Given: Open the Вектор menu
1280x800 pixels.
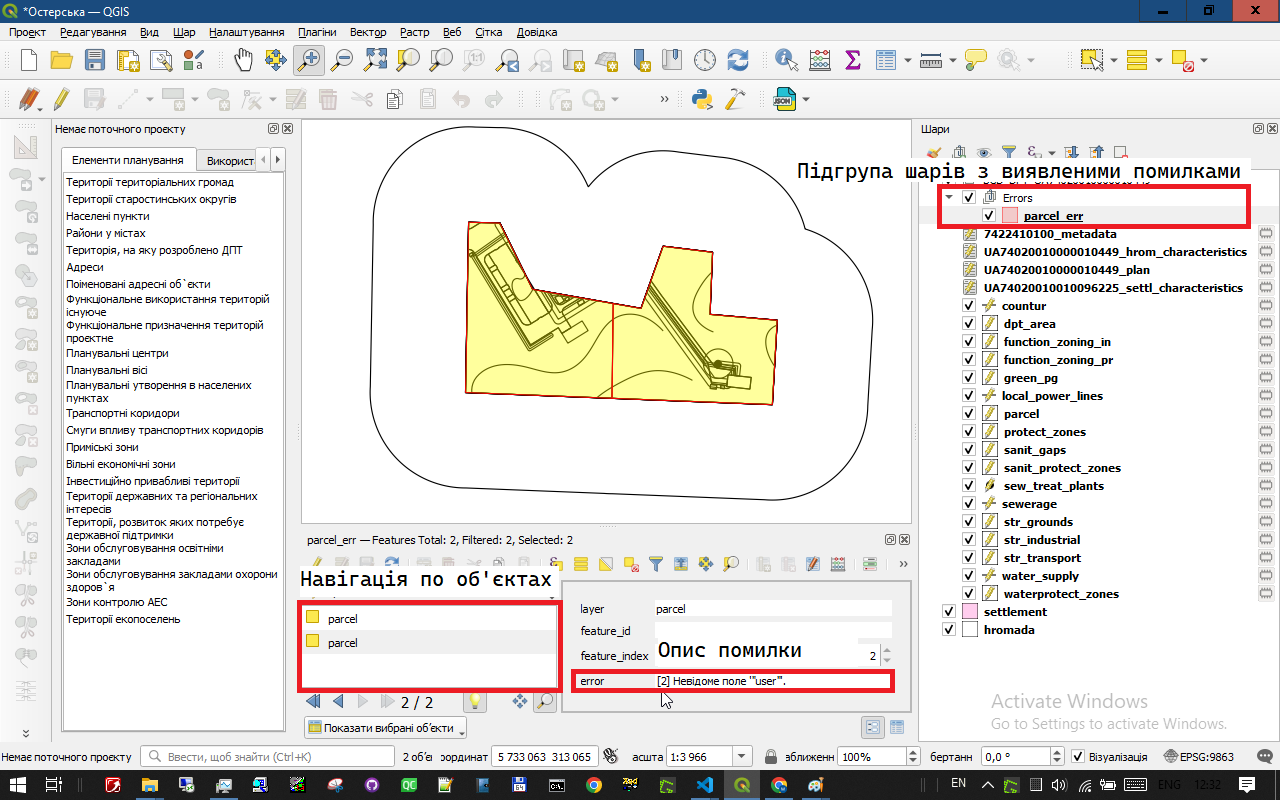Looking at the screenshot, I should pyautogui.click(x=368, y=32).
